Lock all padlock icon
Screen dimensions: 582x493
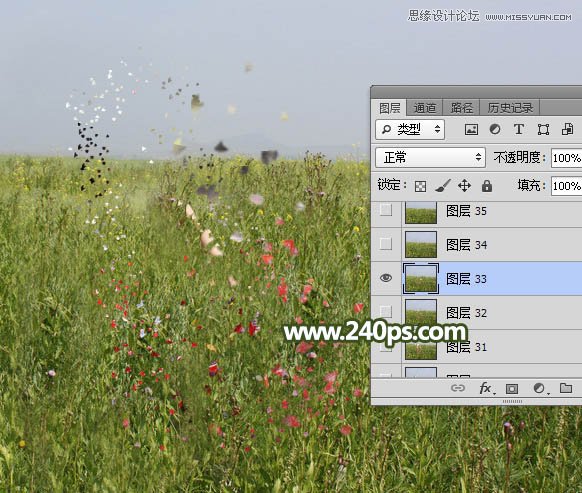click(x=487, y=186)
